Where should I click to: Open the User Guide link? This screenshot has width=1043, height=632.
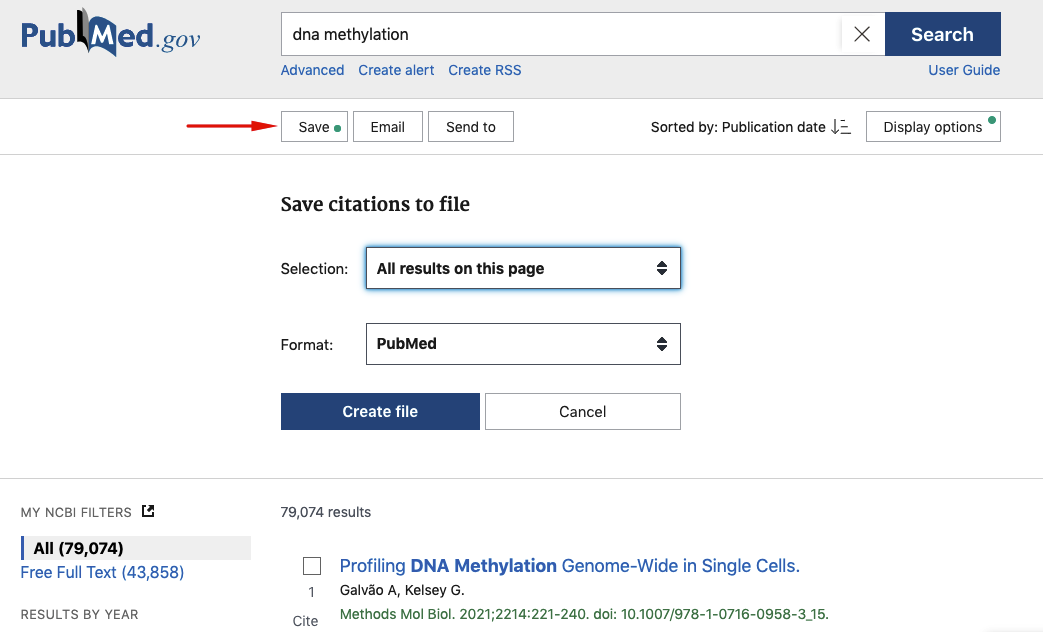tap(965, 70)
